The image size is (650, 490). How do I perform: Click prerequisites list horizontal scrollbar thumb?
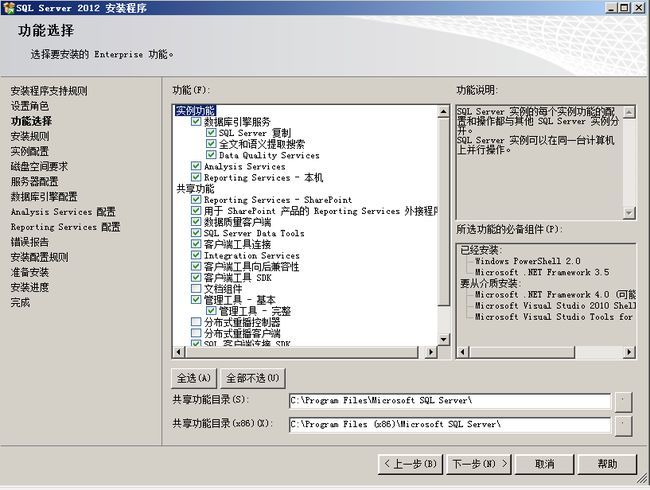coord(522,352)
